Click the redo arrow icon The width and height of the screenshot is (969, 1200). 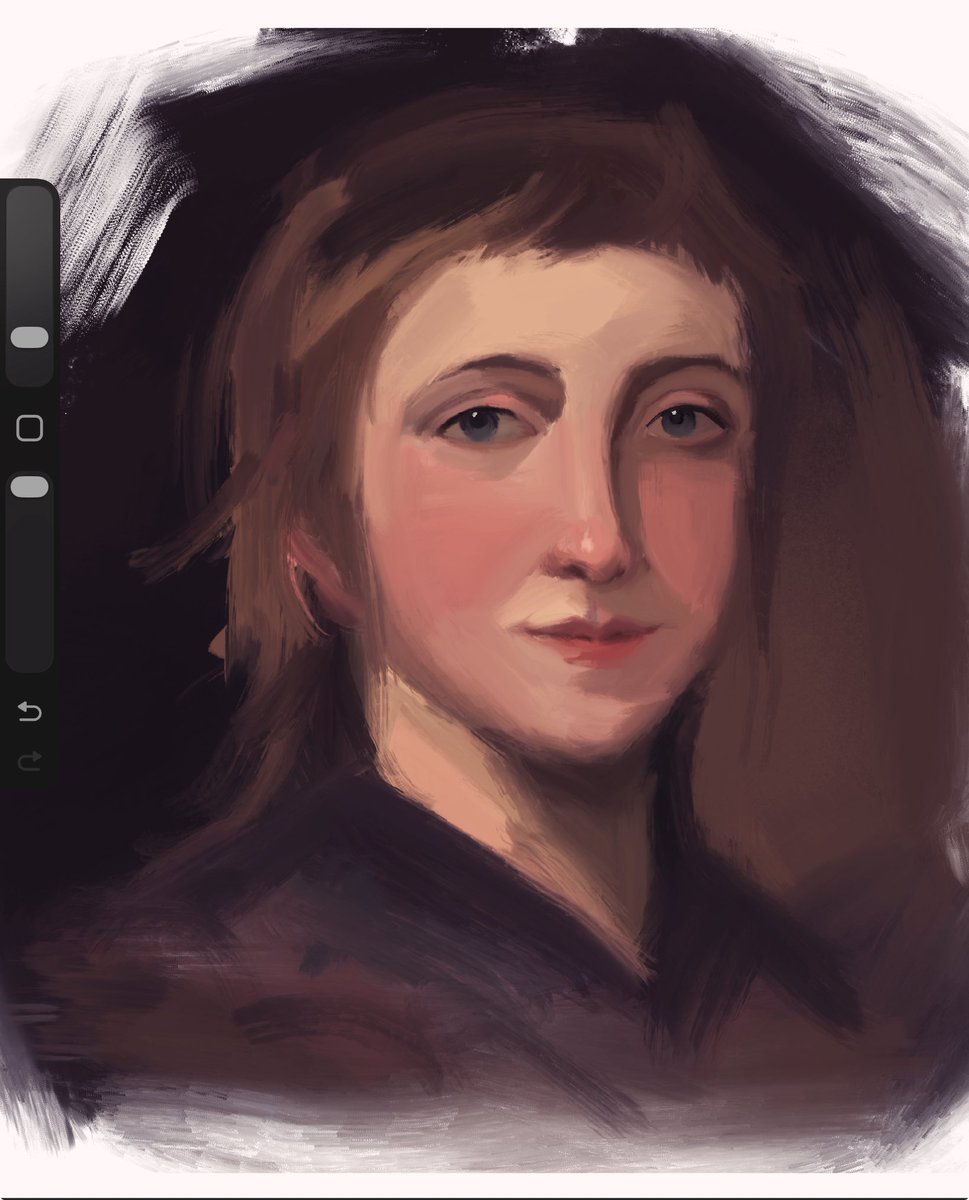(29, 761)
